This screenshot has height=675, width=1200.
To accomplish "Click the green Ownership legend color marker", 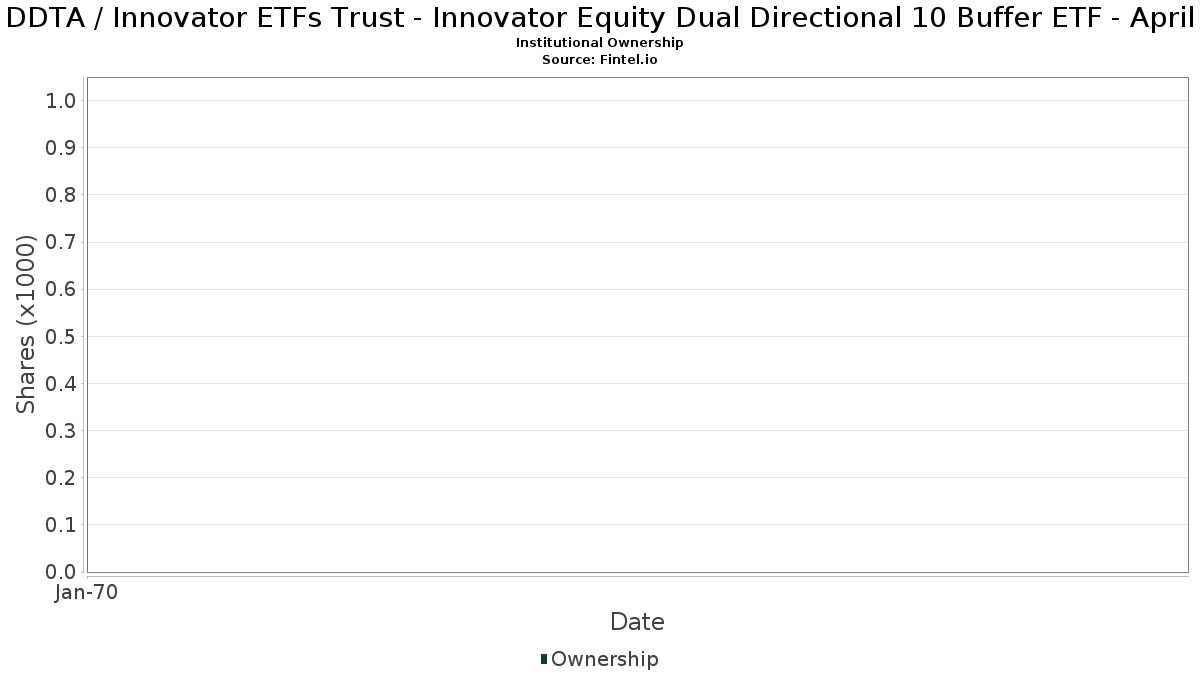I will (544, 659).
